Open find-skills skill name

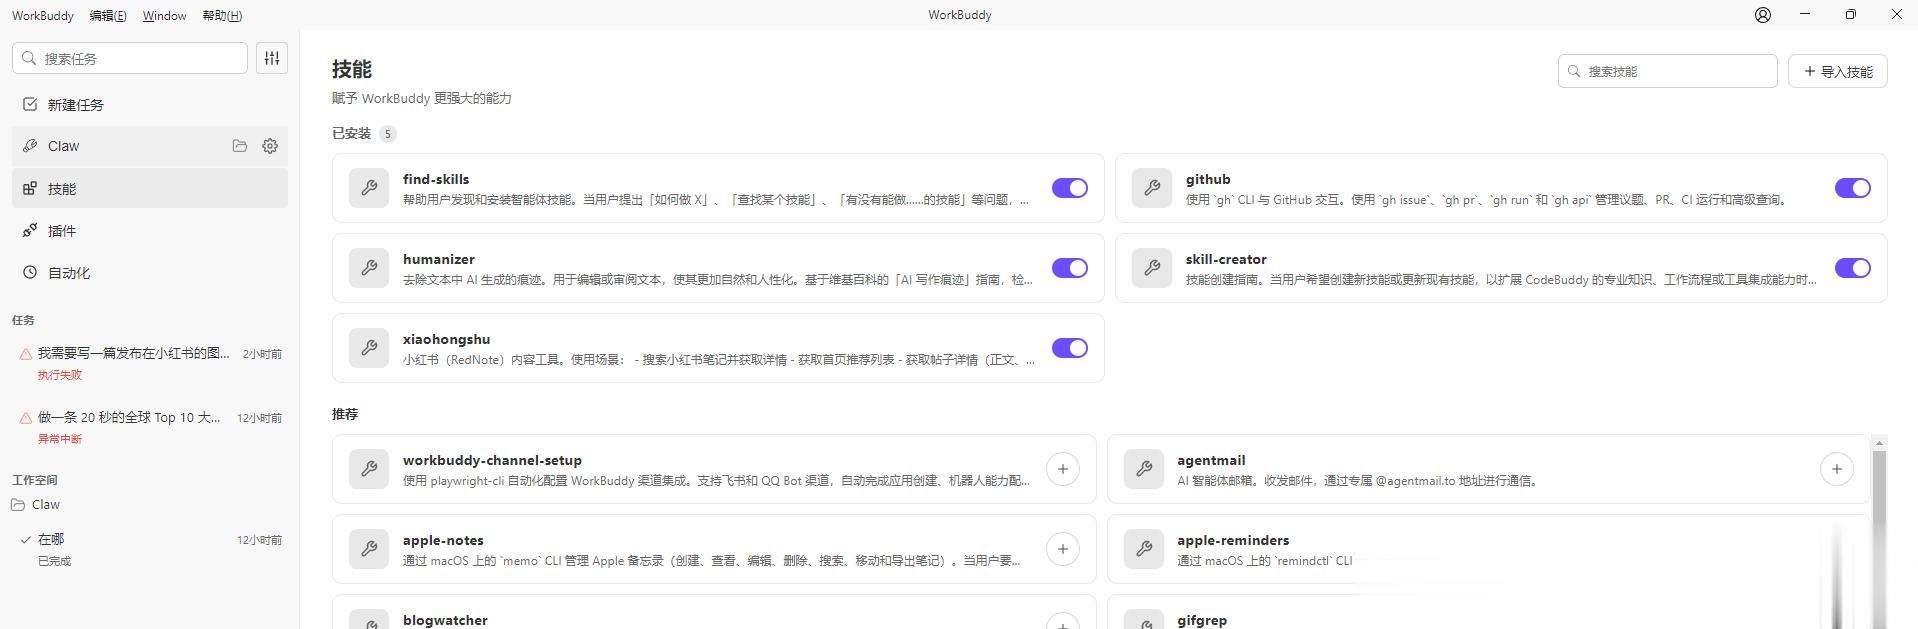(436, 179)
